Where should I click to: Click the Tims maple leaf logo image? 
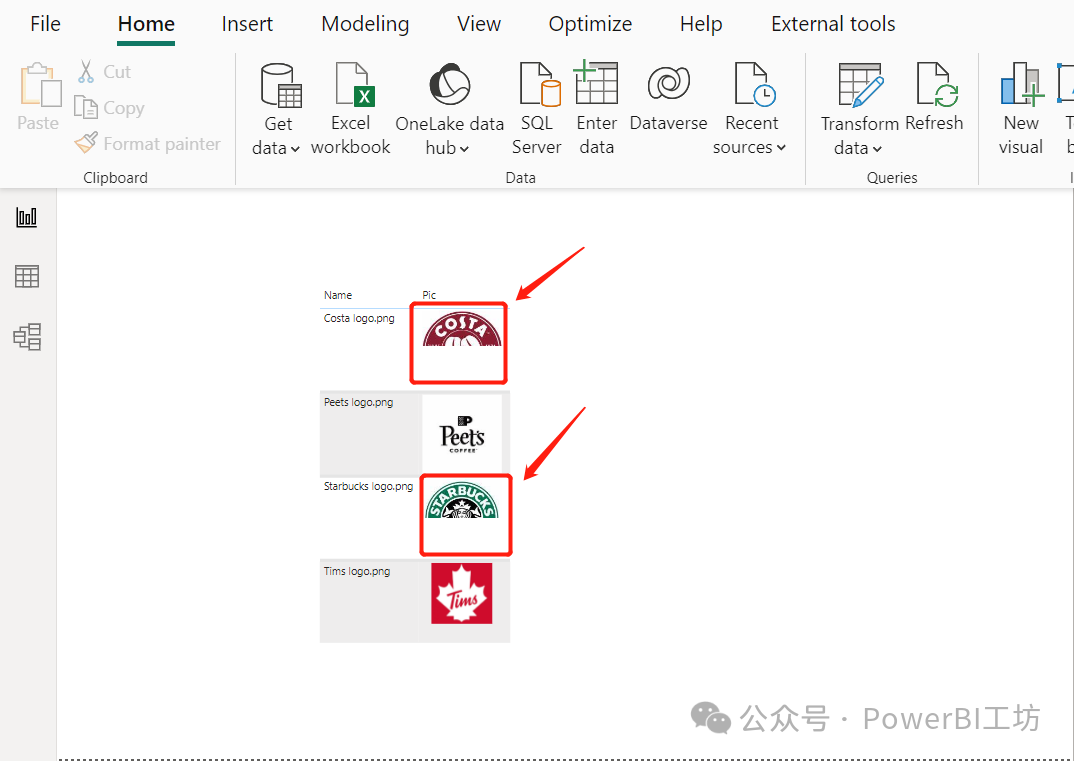pyautogui.click(x=462, y=593)
